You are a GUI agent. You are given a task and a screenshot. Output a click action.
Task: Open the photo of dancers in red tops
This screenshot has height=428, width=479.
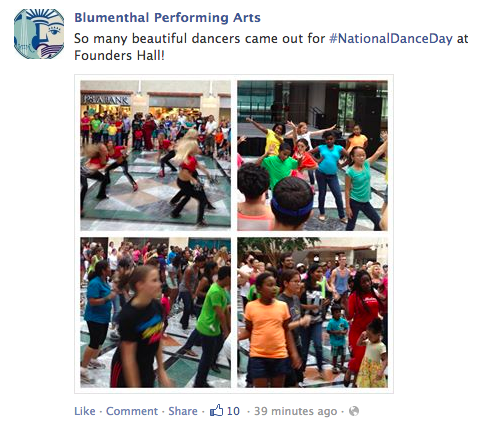tap(155, 155)
